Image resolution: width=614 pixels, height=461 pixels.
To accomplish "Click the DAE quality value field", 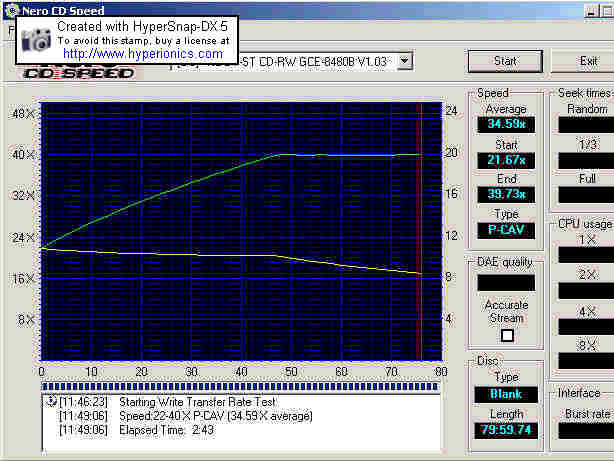I will 506,282.
